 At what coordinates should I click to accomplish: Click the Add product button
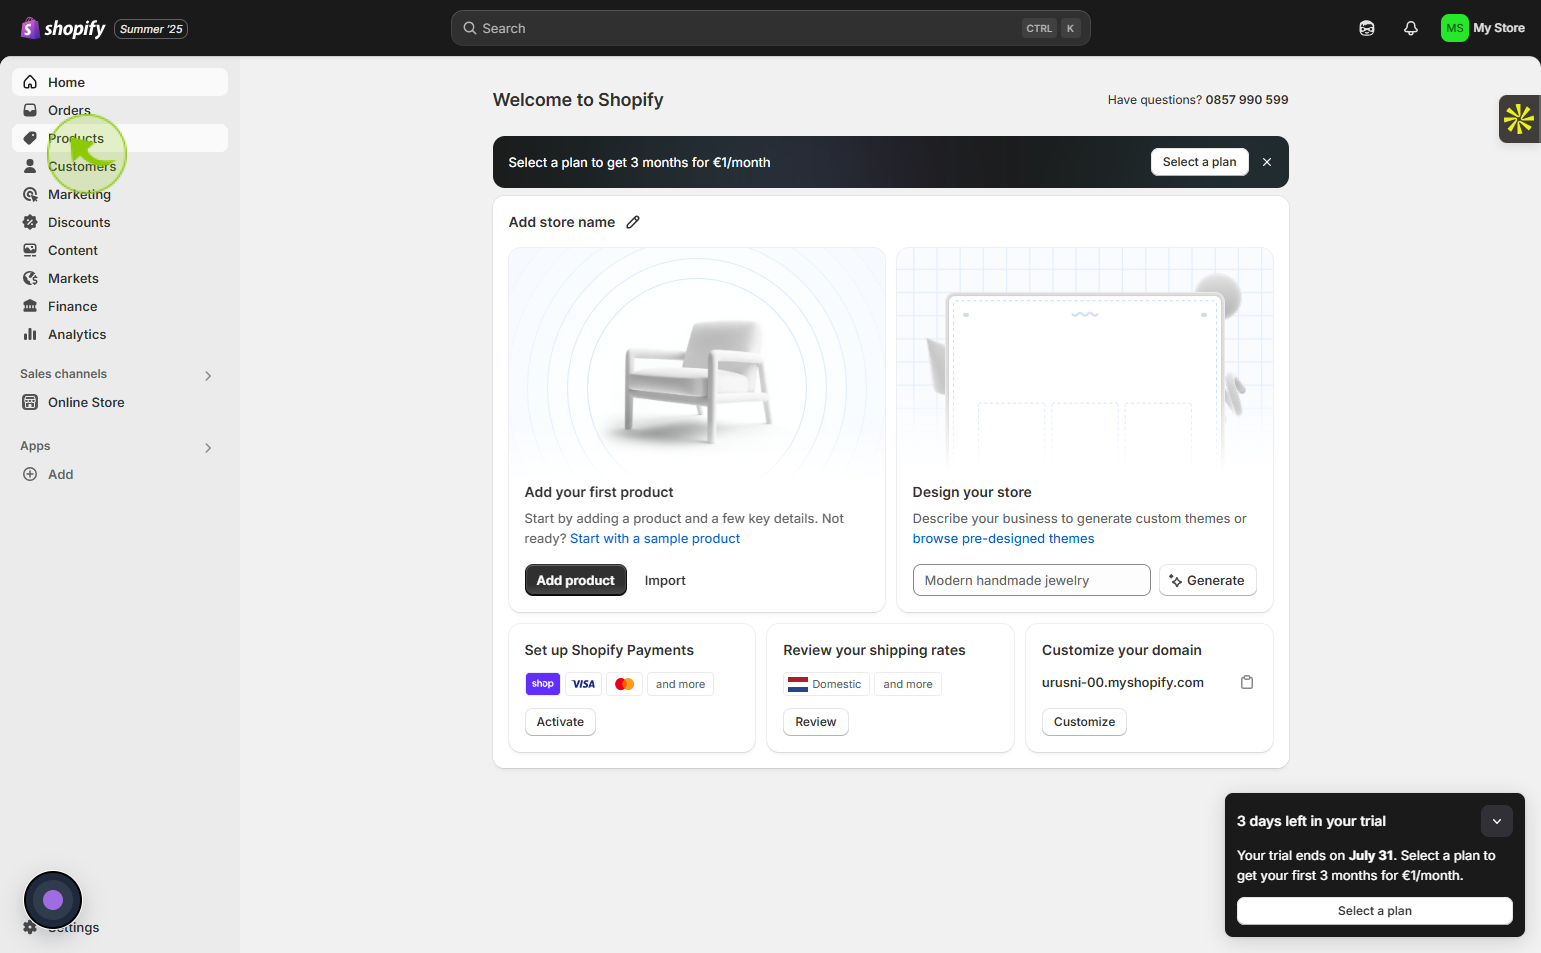[575, 580]
